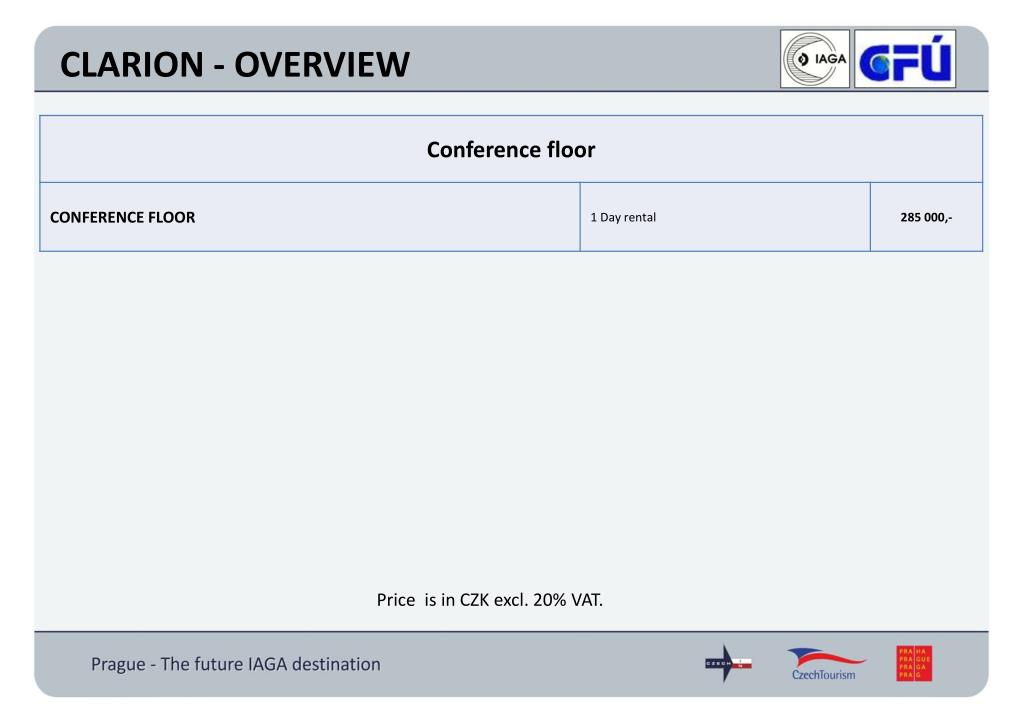1023x723 pixels.
Task: Click the Conference floor table header
Action: (x=511, y=149)
